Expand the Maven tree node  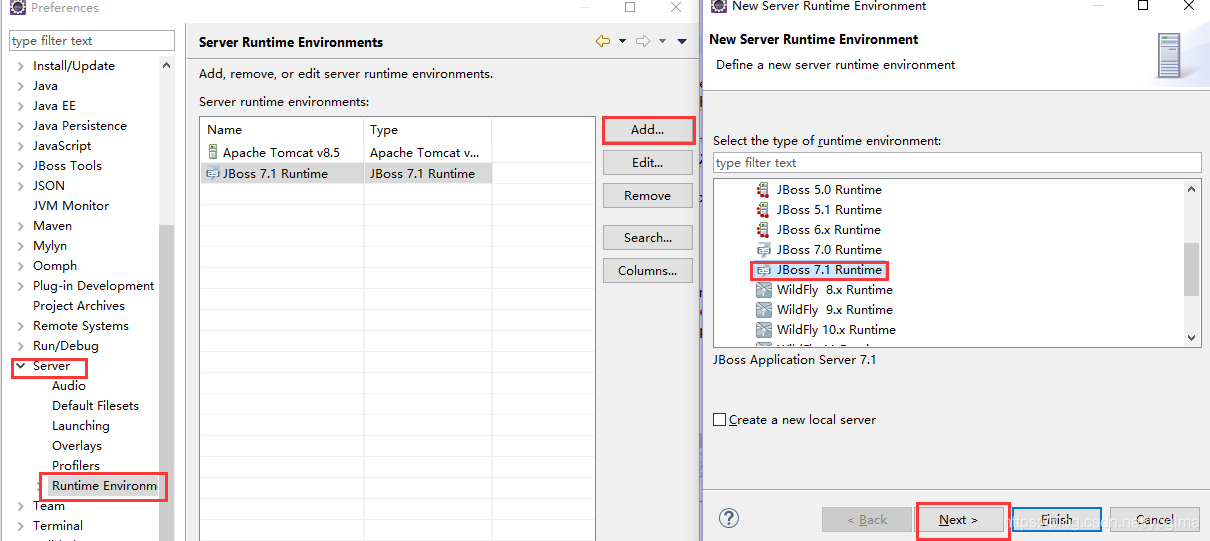click(21, 226)
